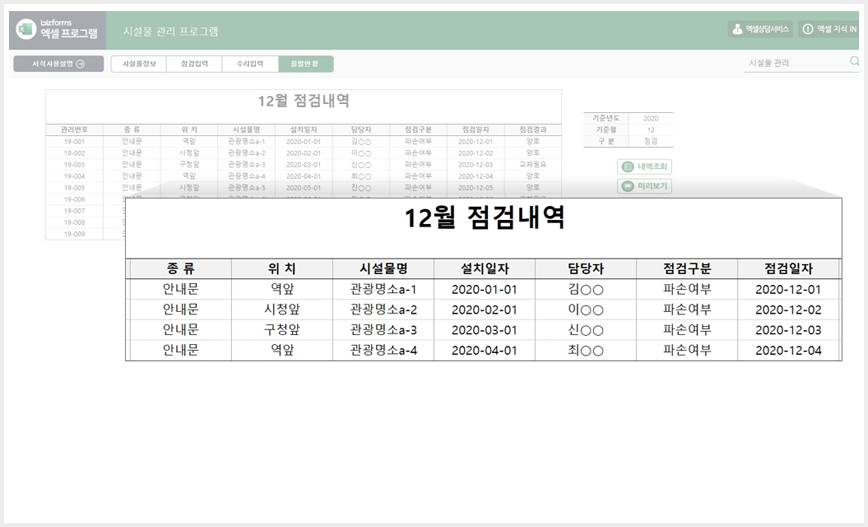Viewport: 868px width, 527px height.
Task: Click the 내역조회 button
Action: pos(644,167)
